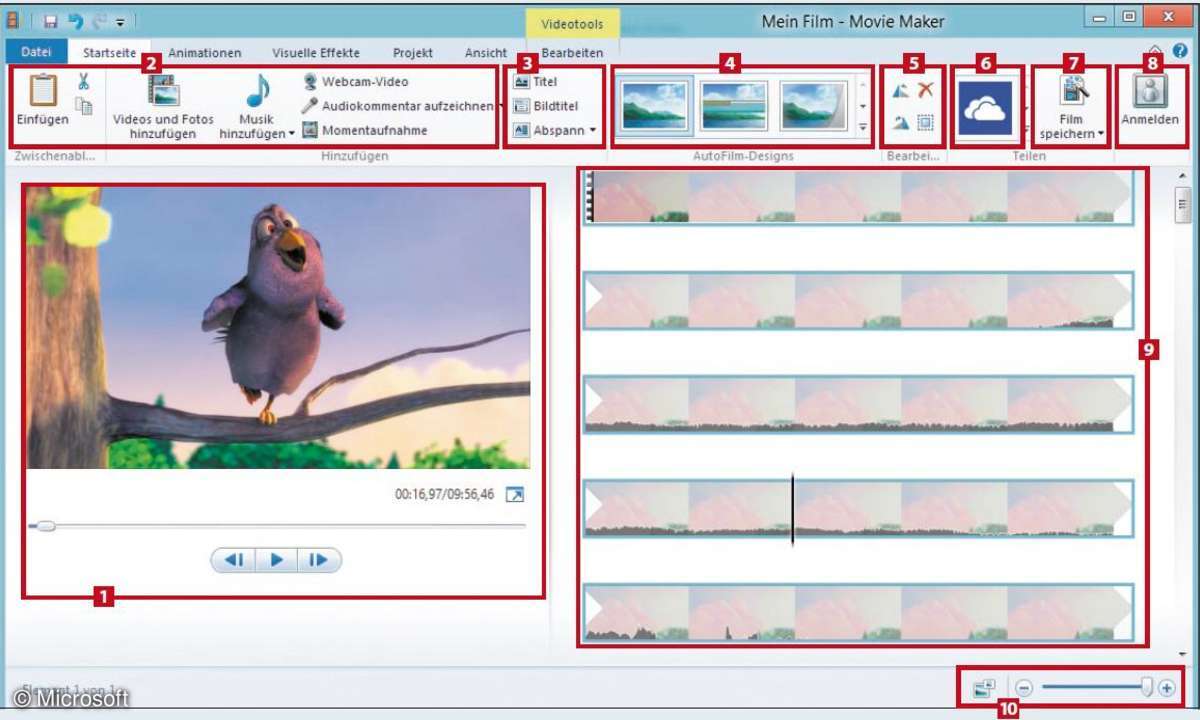1200x720 pixels.
Task: Click the timeline scrollbar up arrow
Action: tap(1184, 176)
